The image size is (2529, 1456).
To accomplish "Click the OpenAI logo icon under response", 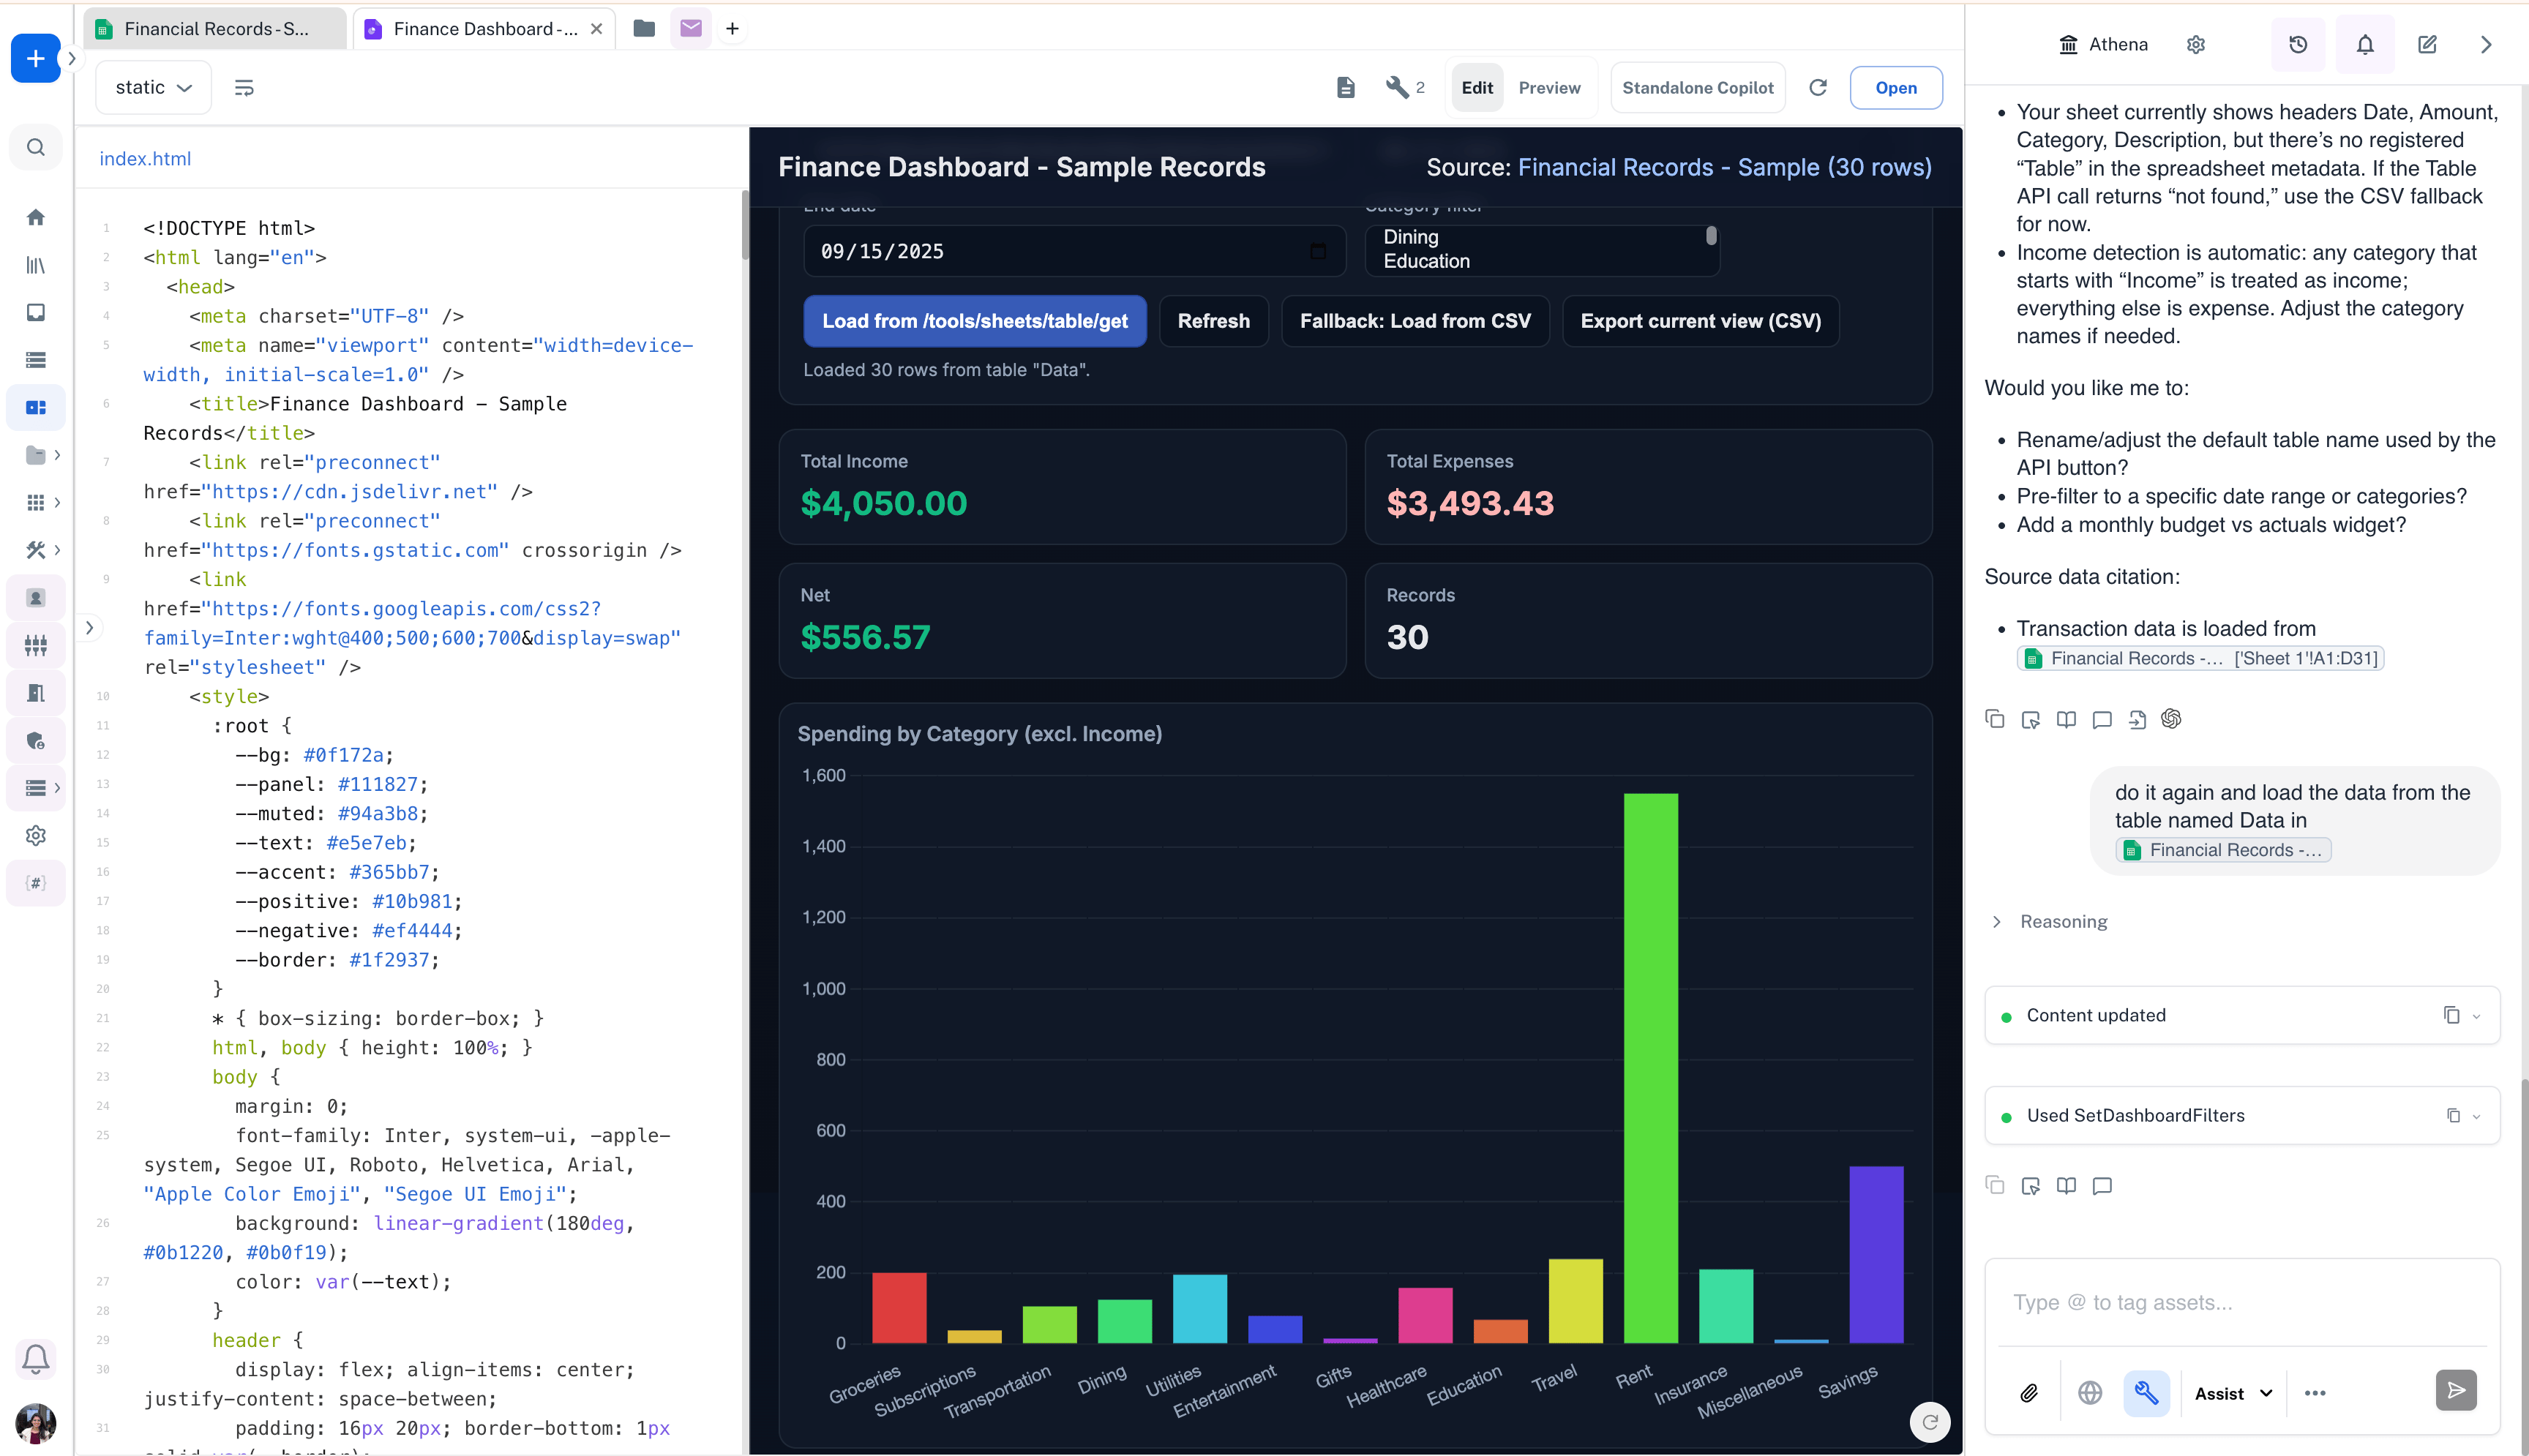I will (x=2171, y=719).
